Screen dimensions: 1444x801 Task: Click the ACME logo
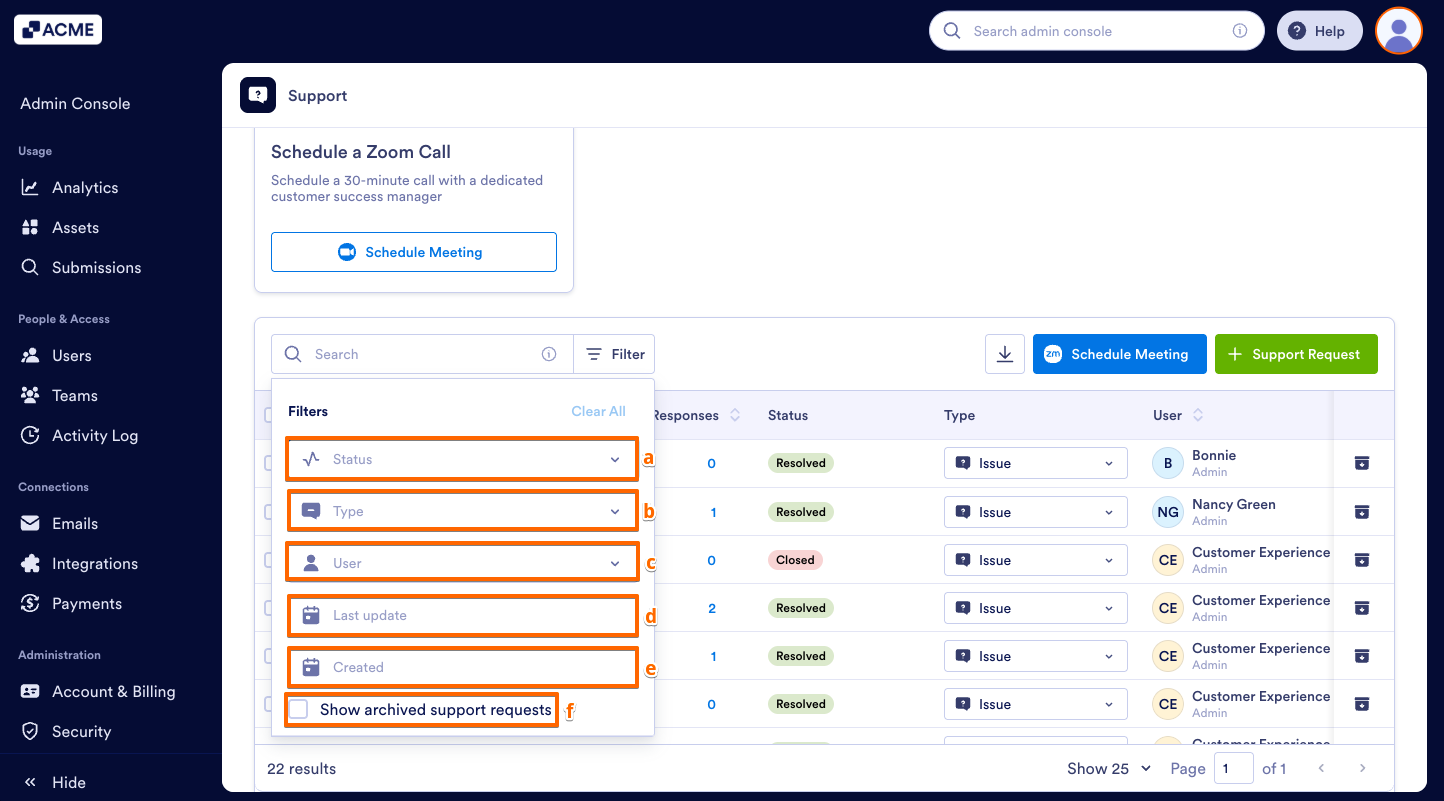58,30
